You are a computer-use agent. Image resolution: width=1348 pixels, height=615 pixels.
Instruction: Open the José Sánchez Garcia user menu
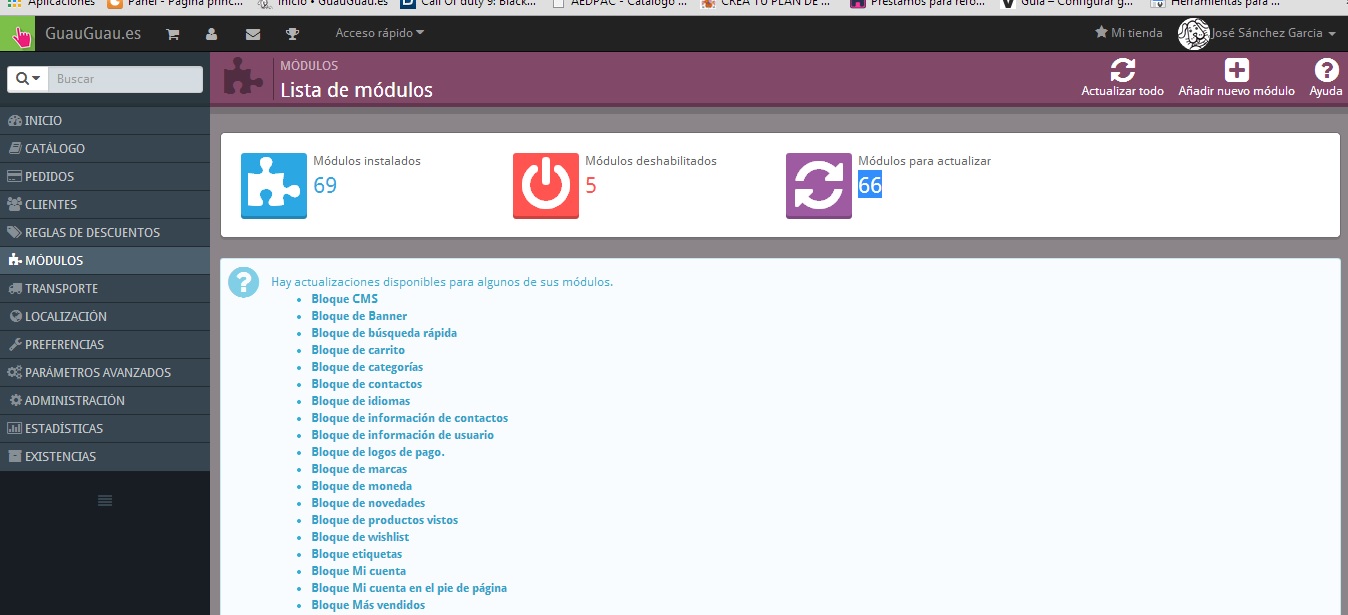[1272, 33]
